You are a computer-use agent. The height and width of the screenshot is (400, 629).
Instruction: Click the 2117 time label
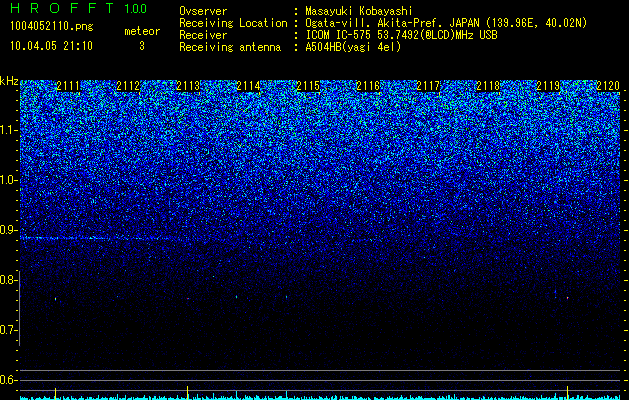[x=428, y=86]
